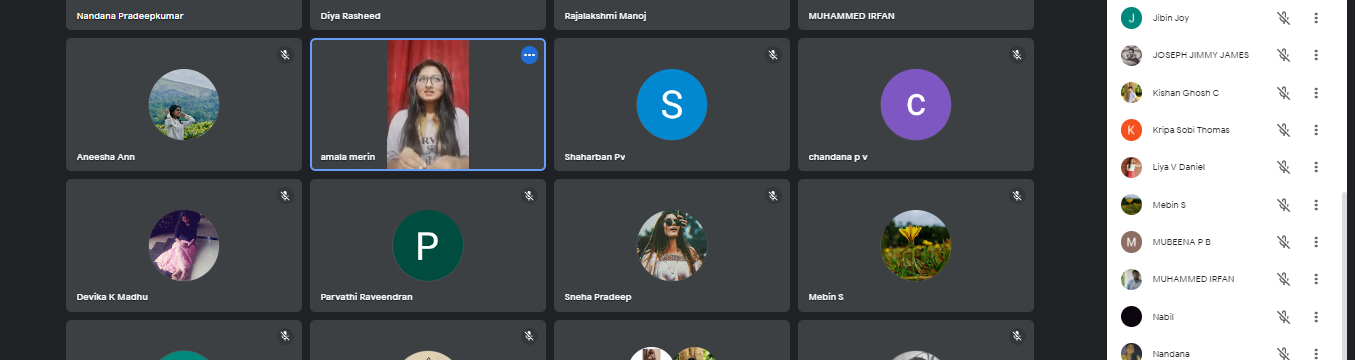
Task: Click muted mic icon on Sneha Pradeep tile
Action: tap(773, 196)
